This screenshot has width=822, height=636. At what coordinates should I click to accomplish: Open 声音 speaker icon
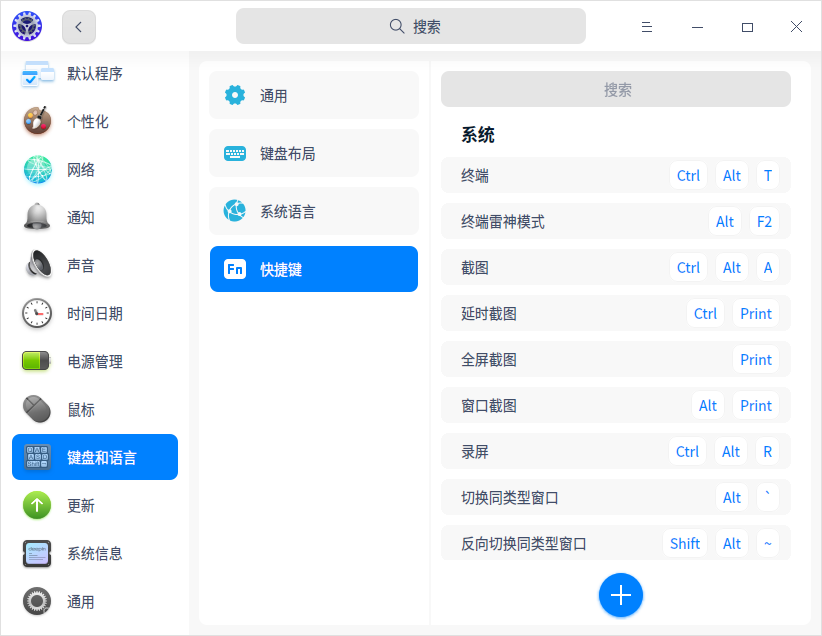click(x=38, y=265)
